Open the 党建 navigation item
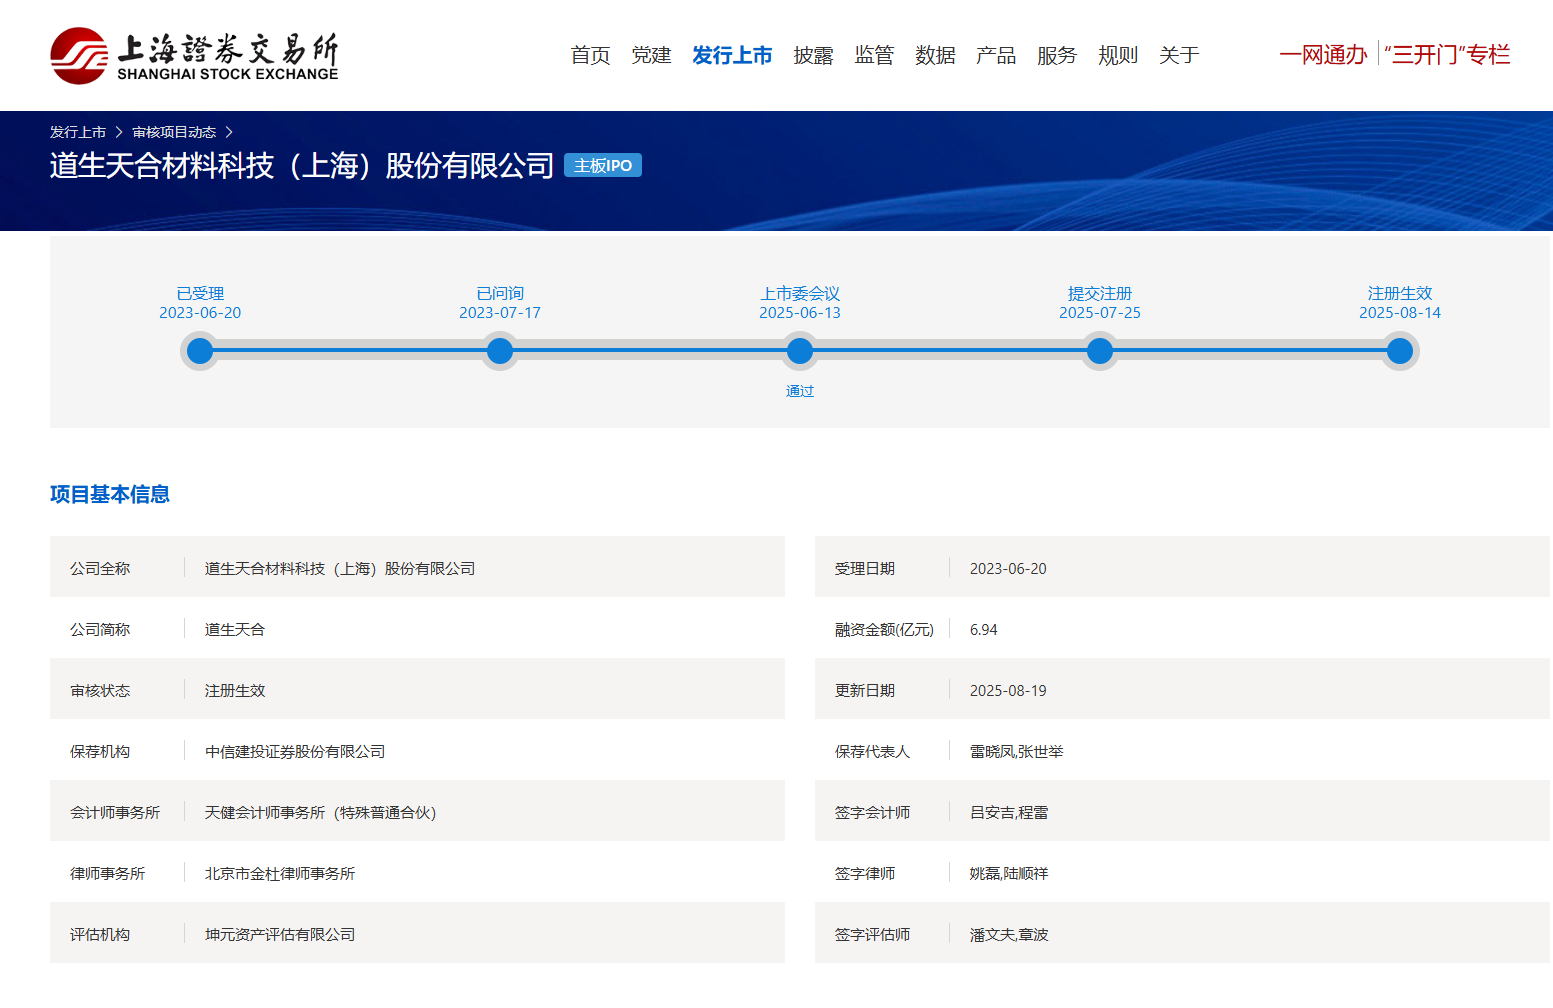 point(651,55)
